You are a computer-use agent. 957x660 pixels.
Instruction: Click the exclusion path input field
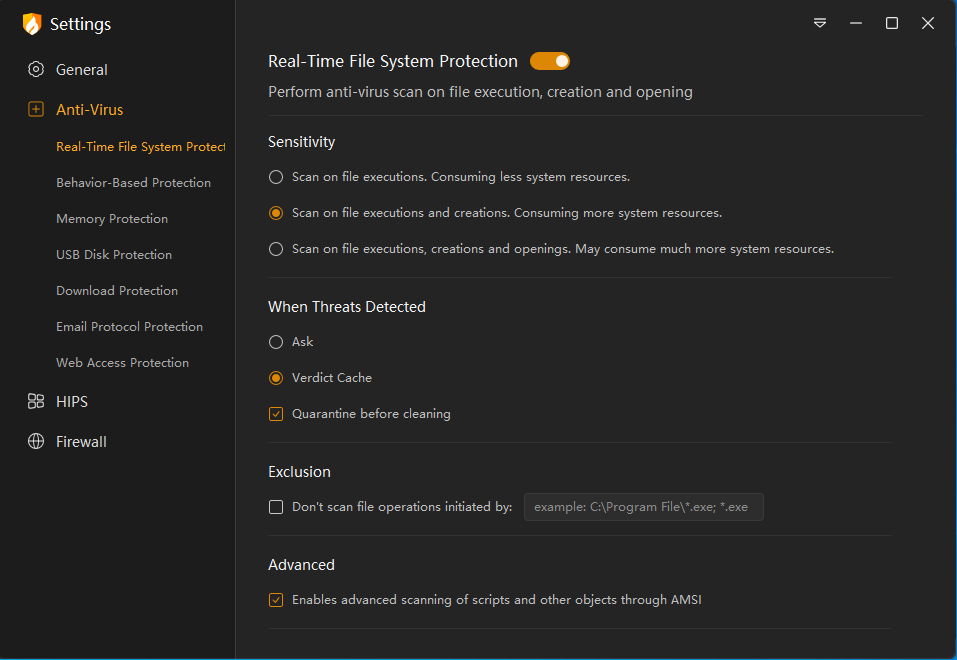[x=643, y=507]
